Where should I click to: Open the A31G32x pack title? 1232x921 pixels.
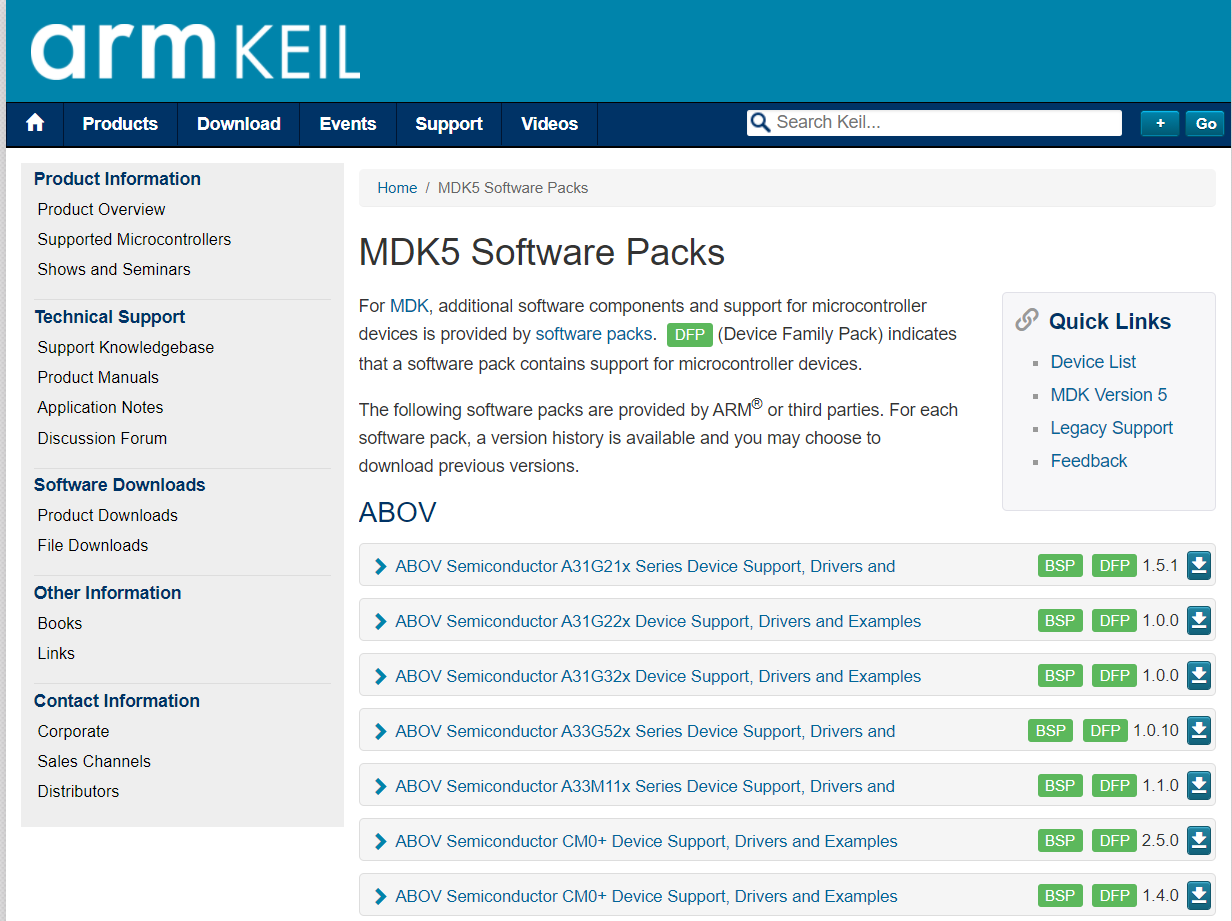point(658,676)
